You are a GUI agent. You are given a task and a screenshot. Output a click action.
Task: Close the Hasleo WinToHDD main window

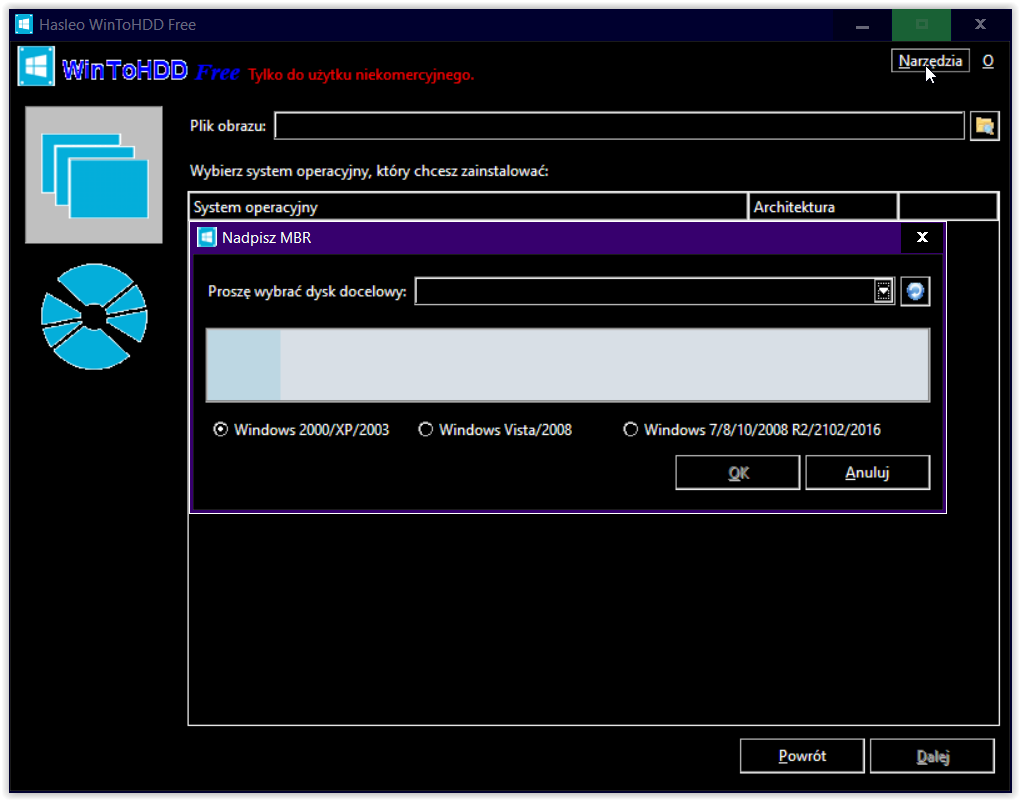(x=980, y=25)
